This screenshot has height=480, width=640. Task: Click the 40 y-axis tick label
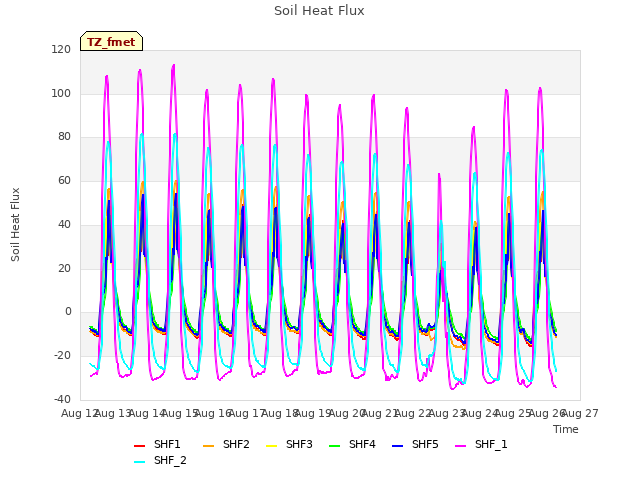64,224
